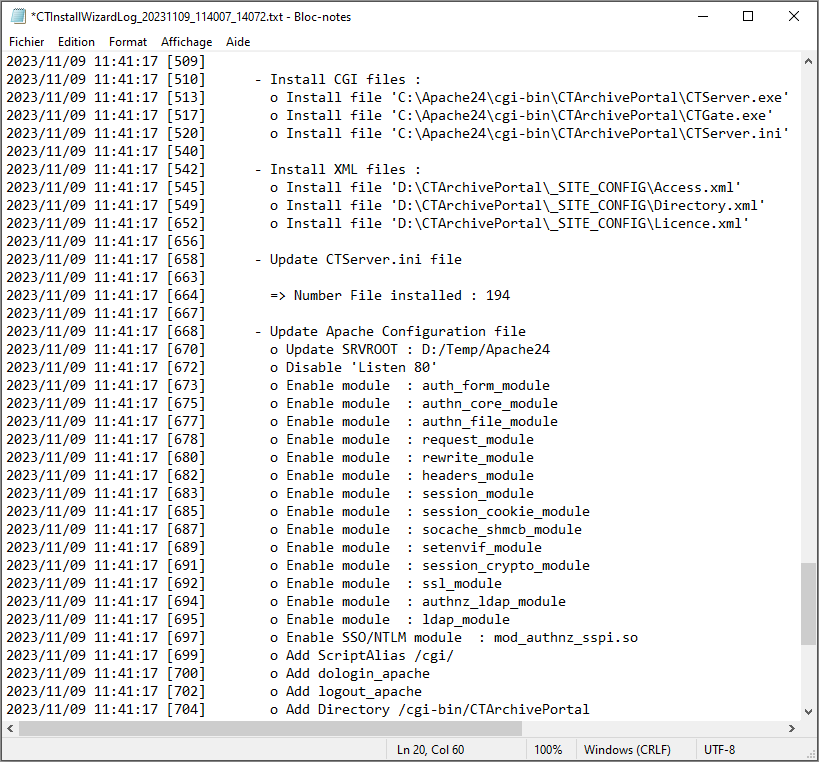Click the headers_module line
Image resolution: width=819 pixels, height=762 pixels.
point(402,476)
